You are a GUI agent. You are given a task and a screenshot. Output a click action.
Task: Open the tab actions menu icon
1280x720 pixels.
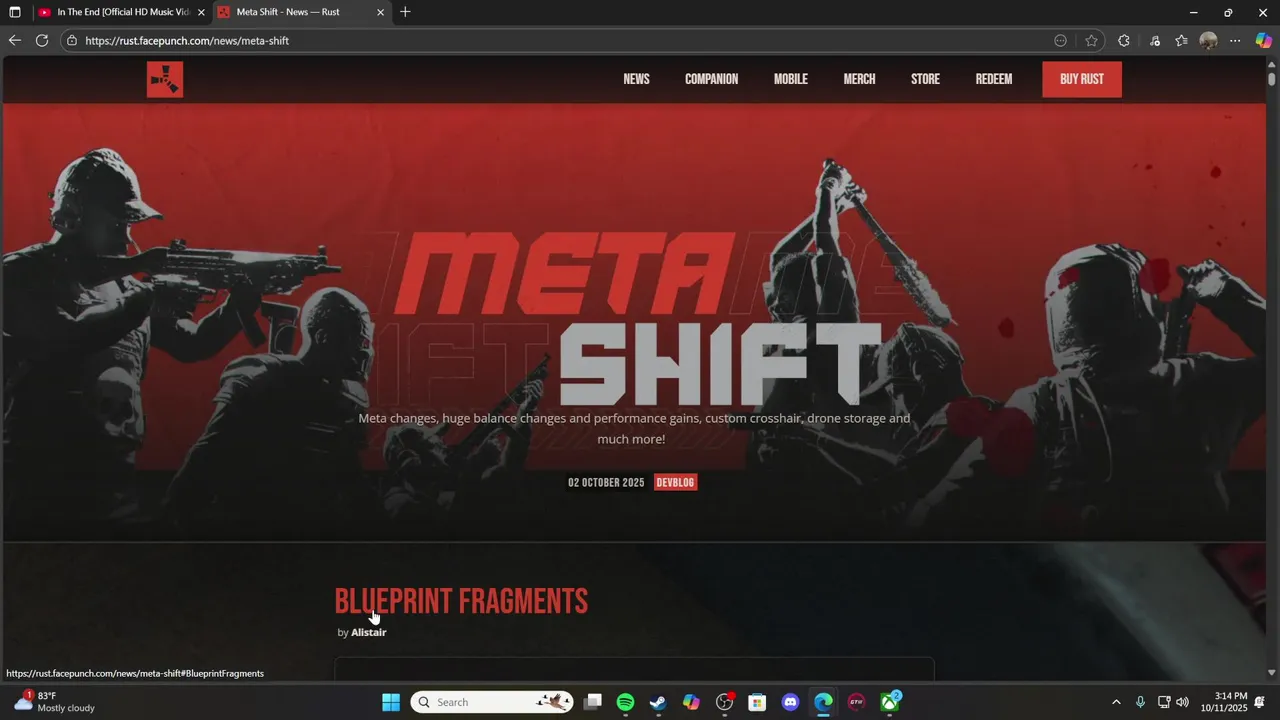[14, 12]
